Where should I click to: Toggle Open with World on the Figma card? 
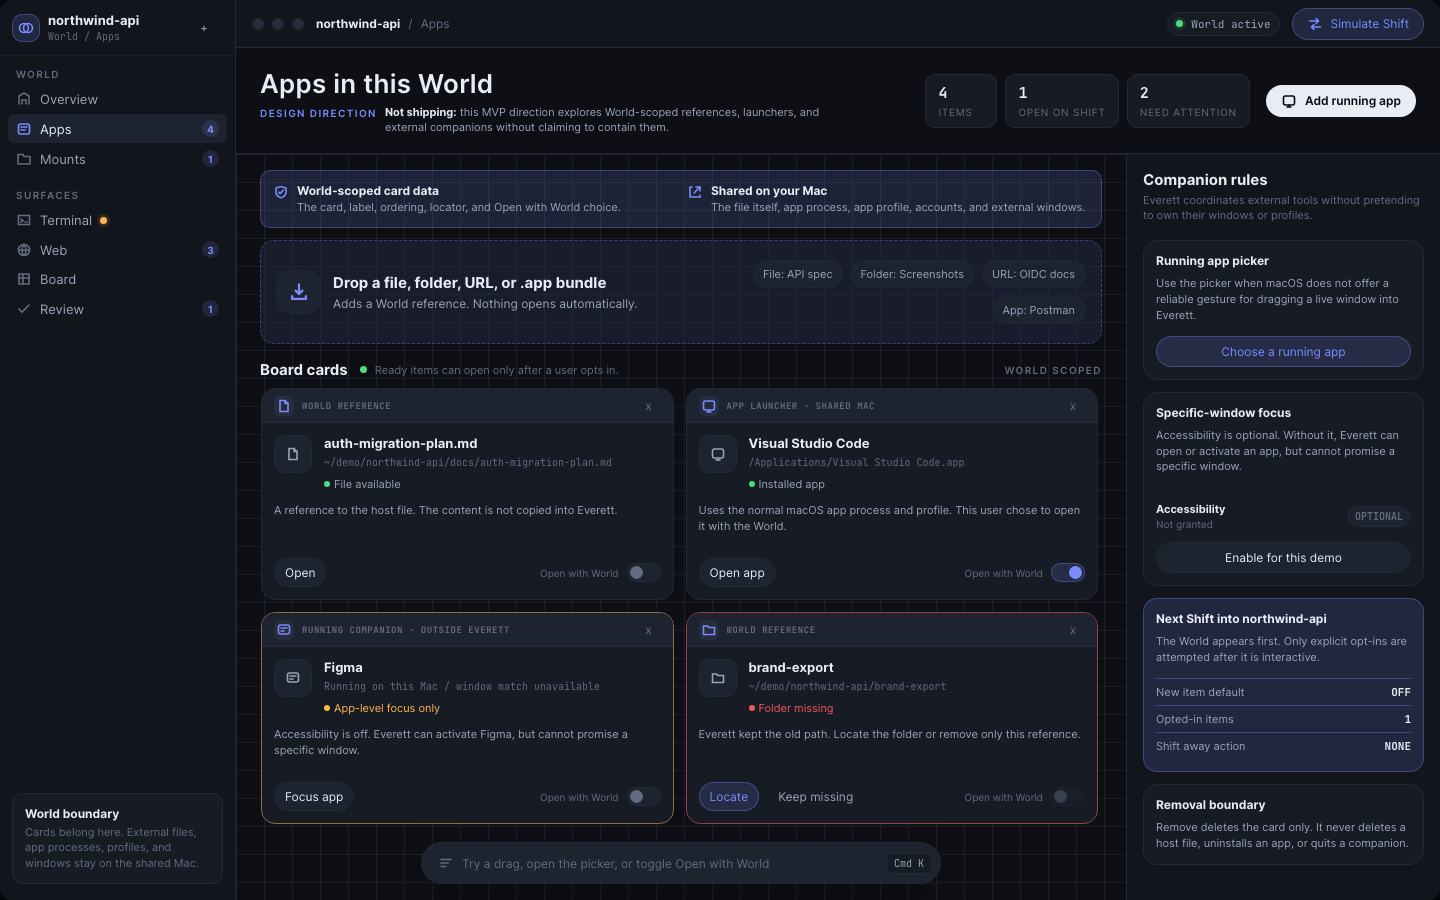pyautogui.click(x=644, y=797)
